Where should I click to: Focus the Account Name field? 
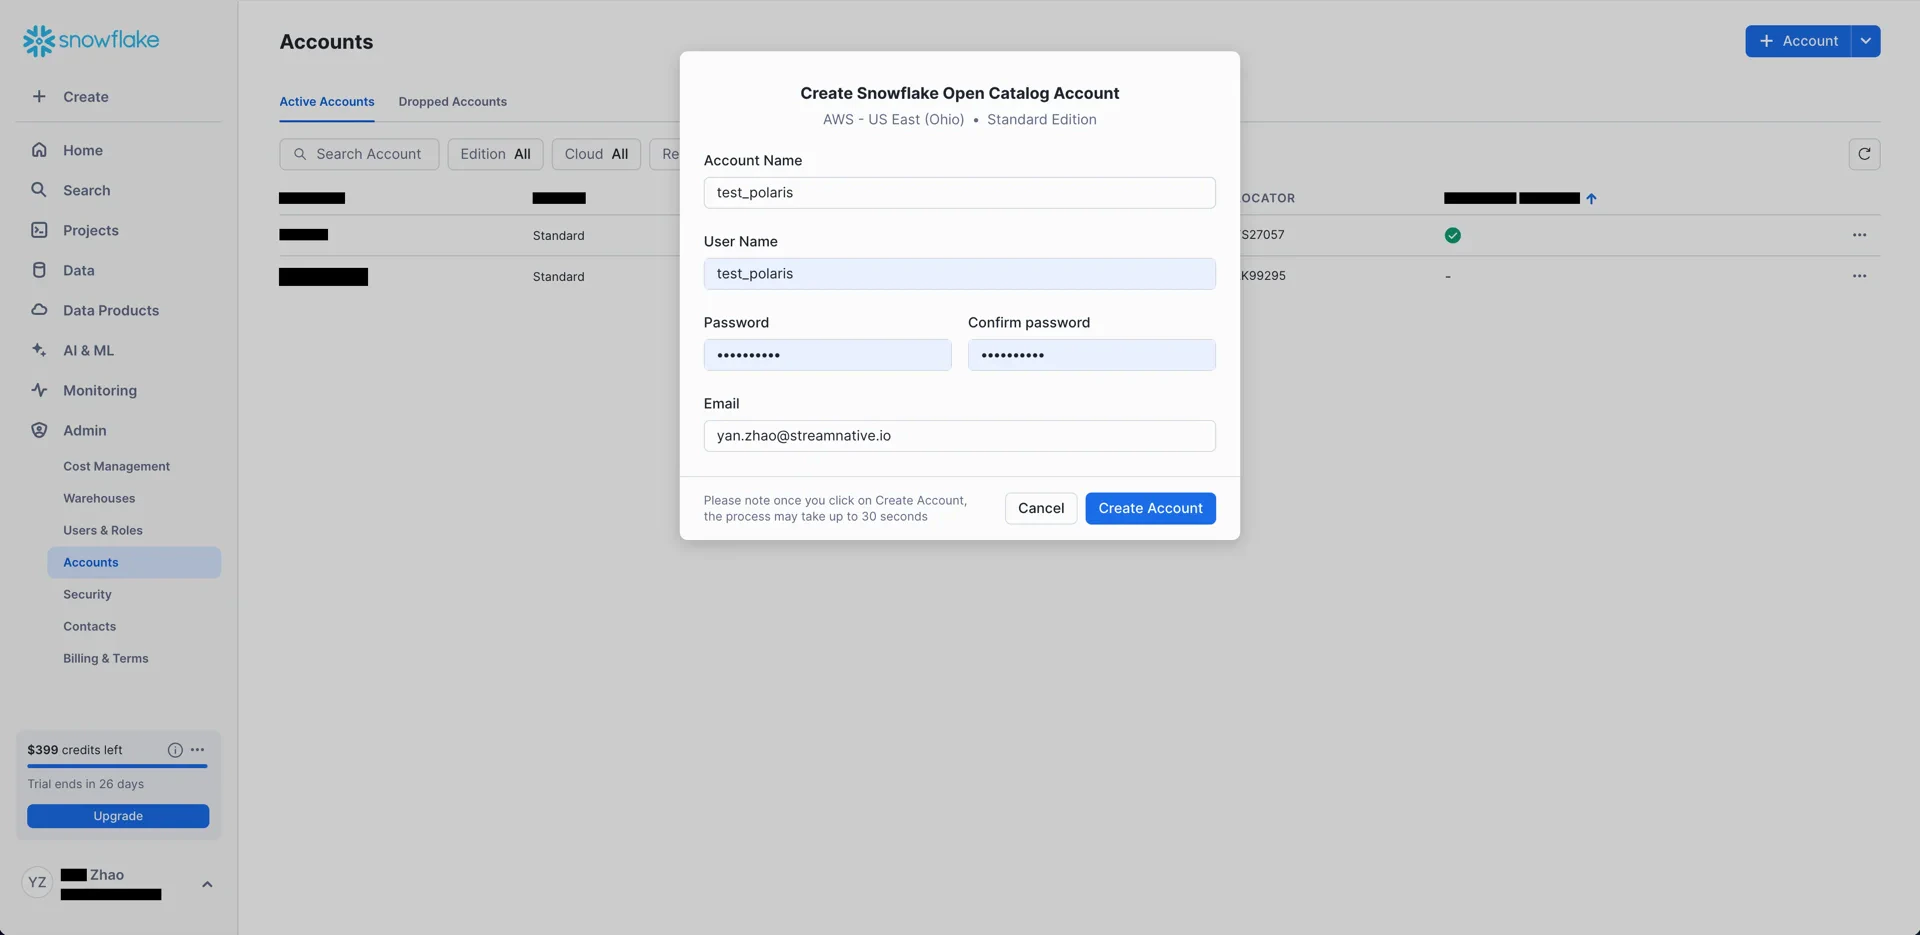959,193
